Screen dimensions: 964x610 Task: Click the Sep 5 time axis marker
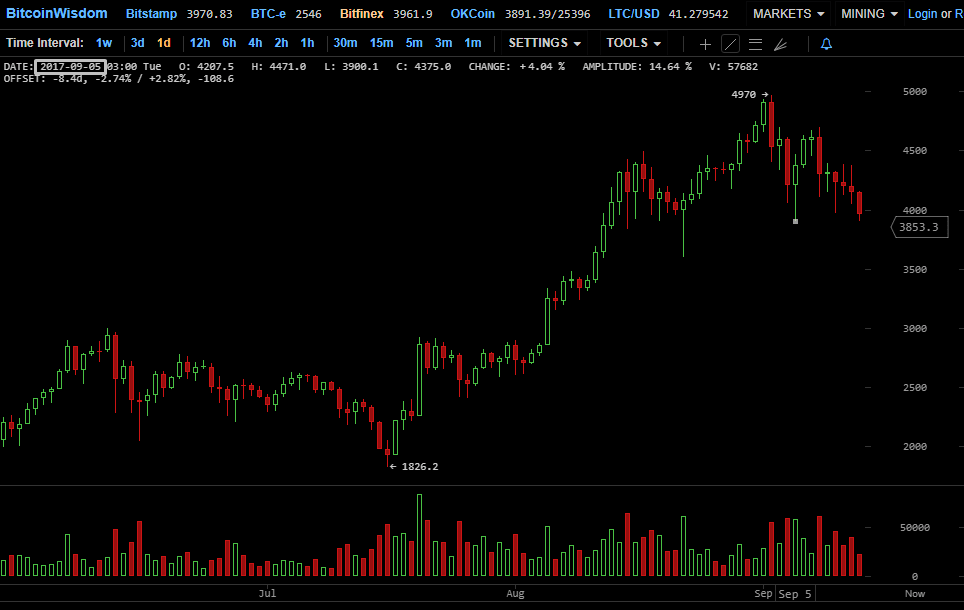coord(796,594)
